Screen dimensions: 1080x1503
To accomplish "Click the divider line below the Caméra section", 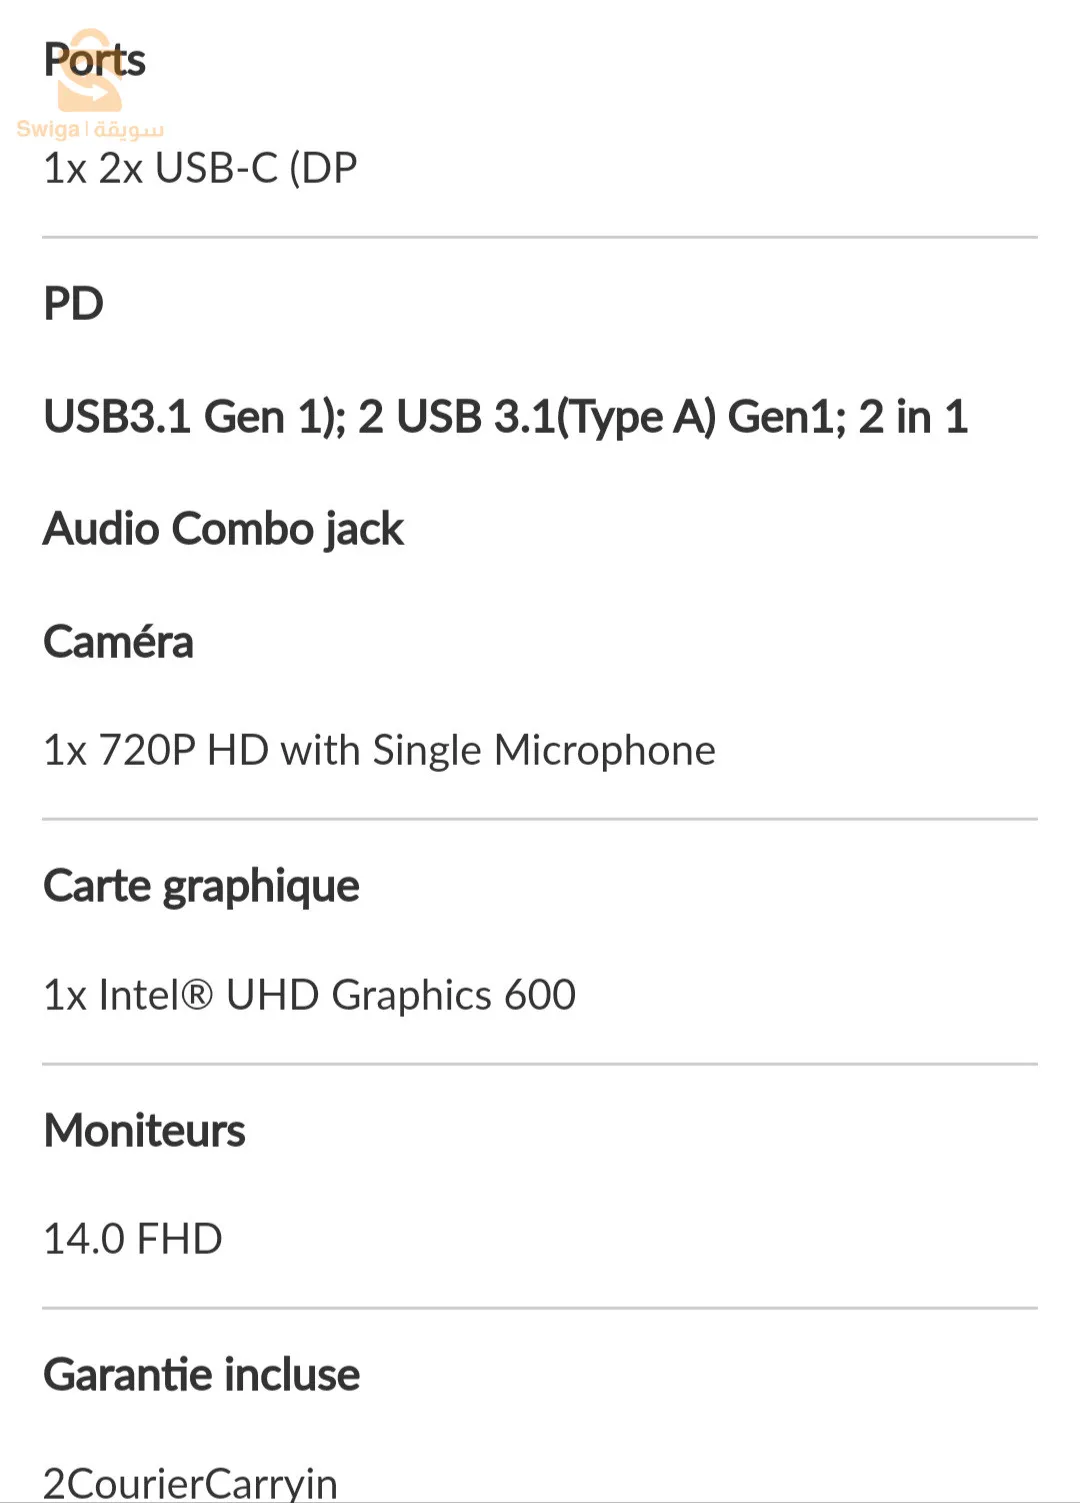I will 540,819.
